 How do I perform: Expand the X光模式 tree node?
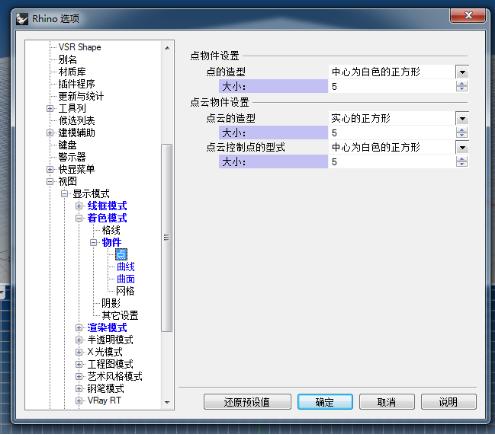(x=79, y=352)
